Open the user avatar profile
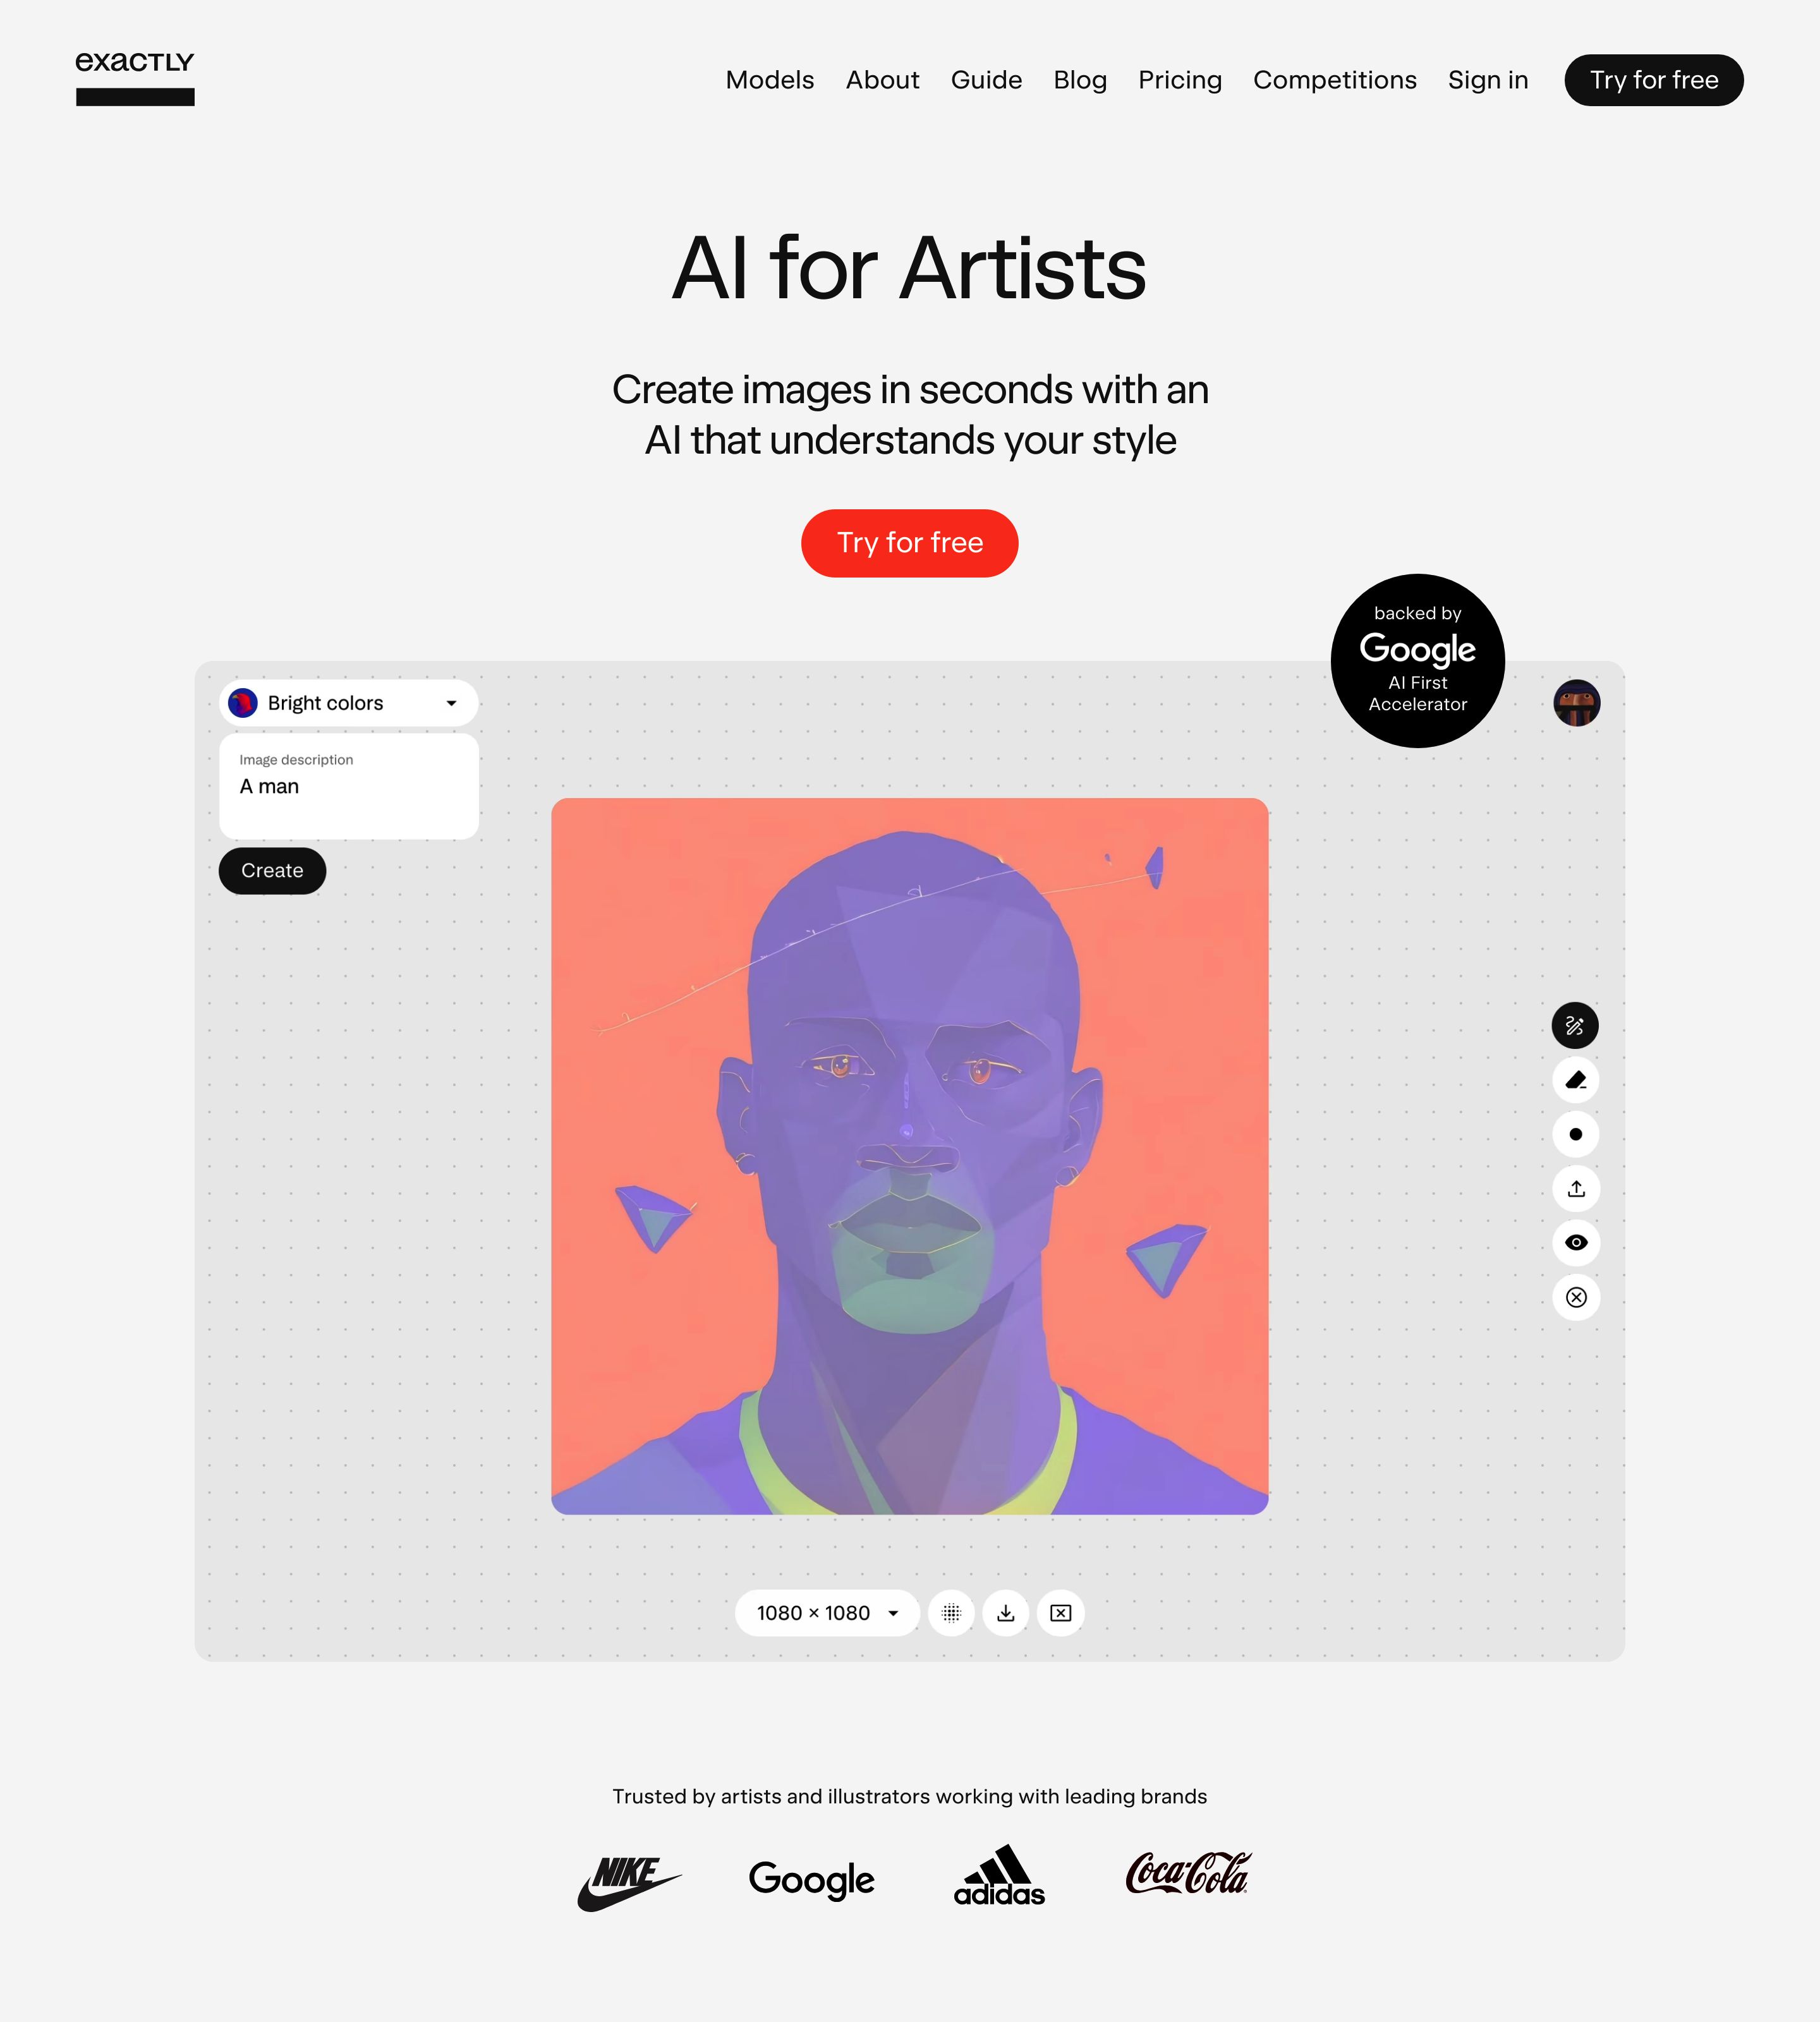Viewport: 1820px width, 2022px height. (1576, 703)
